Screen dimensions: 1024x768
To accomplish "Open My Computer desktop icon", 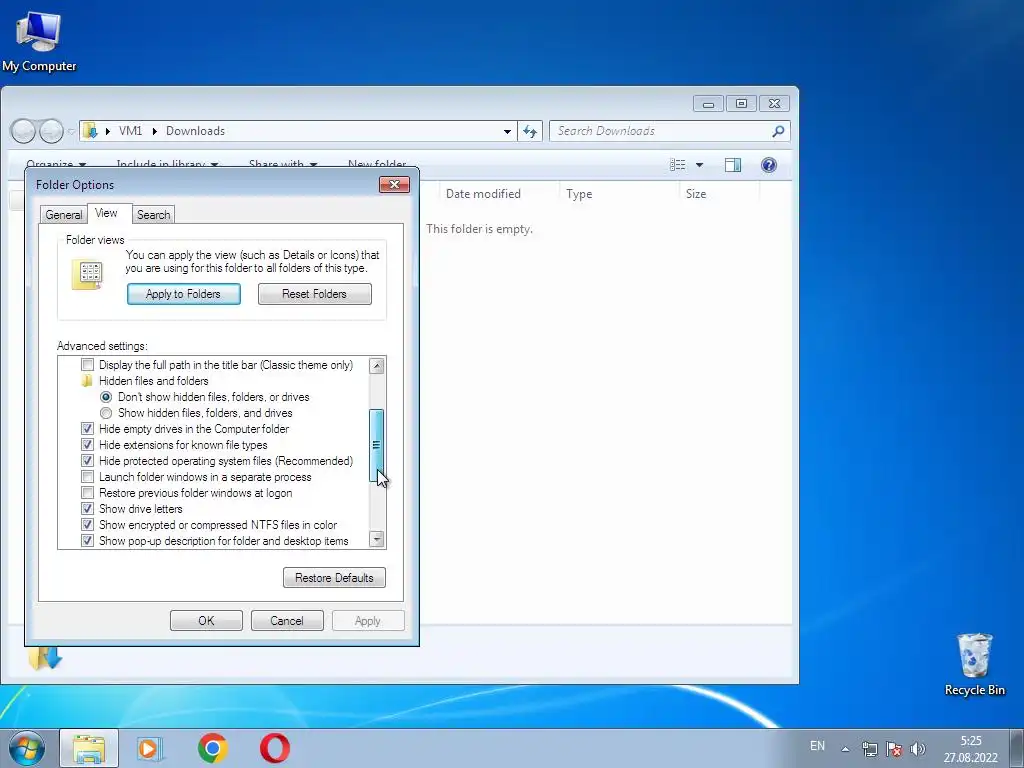I will [39, 41].
